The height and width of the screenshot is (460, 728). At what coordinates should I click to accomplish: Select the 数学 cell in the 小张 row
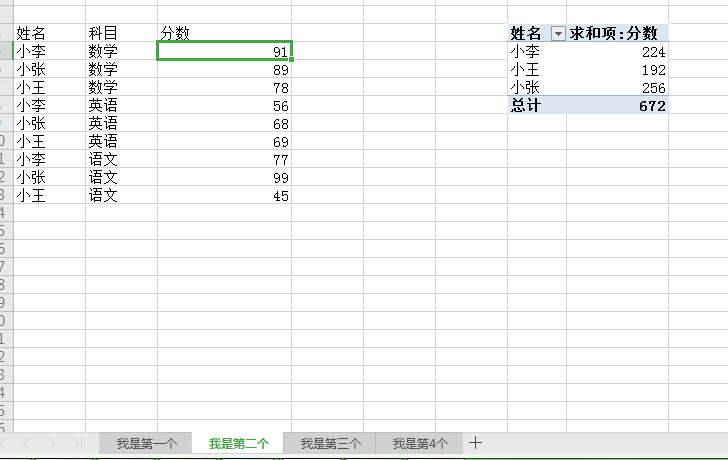pos(122,69)
